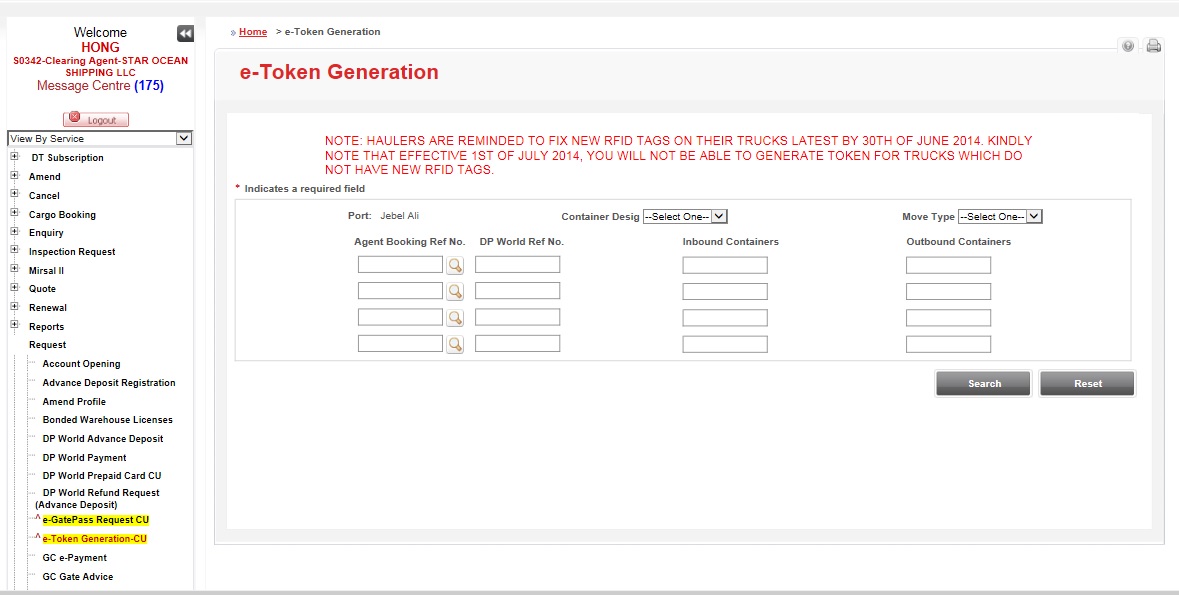Focus fourth Outbound Containers field
Image resolution: width=1179 pixels, height=595 pixels.
click(x=948, y=345)
